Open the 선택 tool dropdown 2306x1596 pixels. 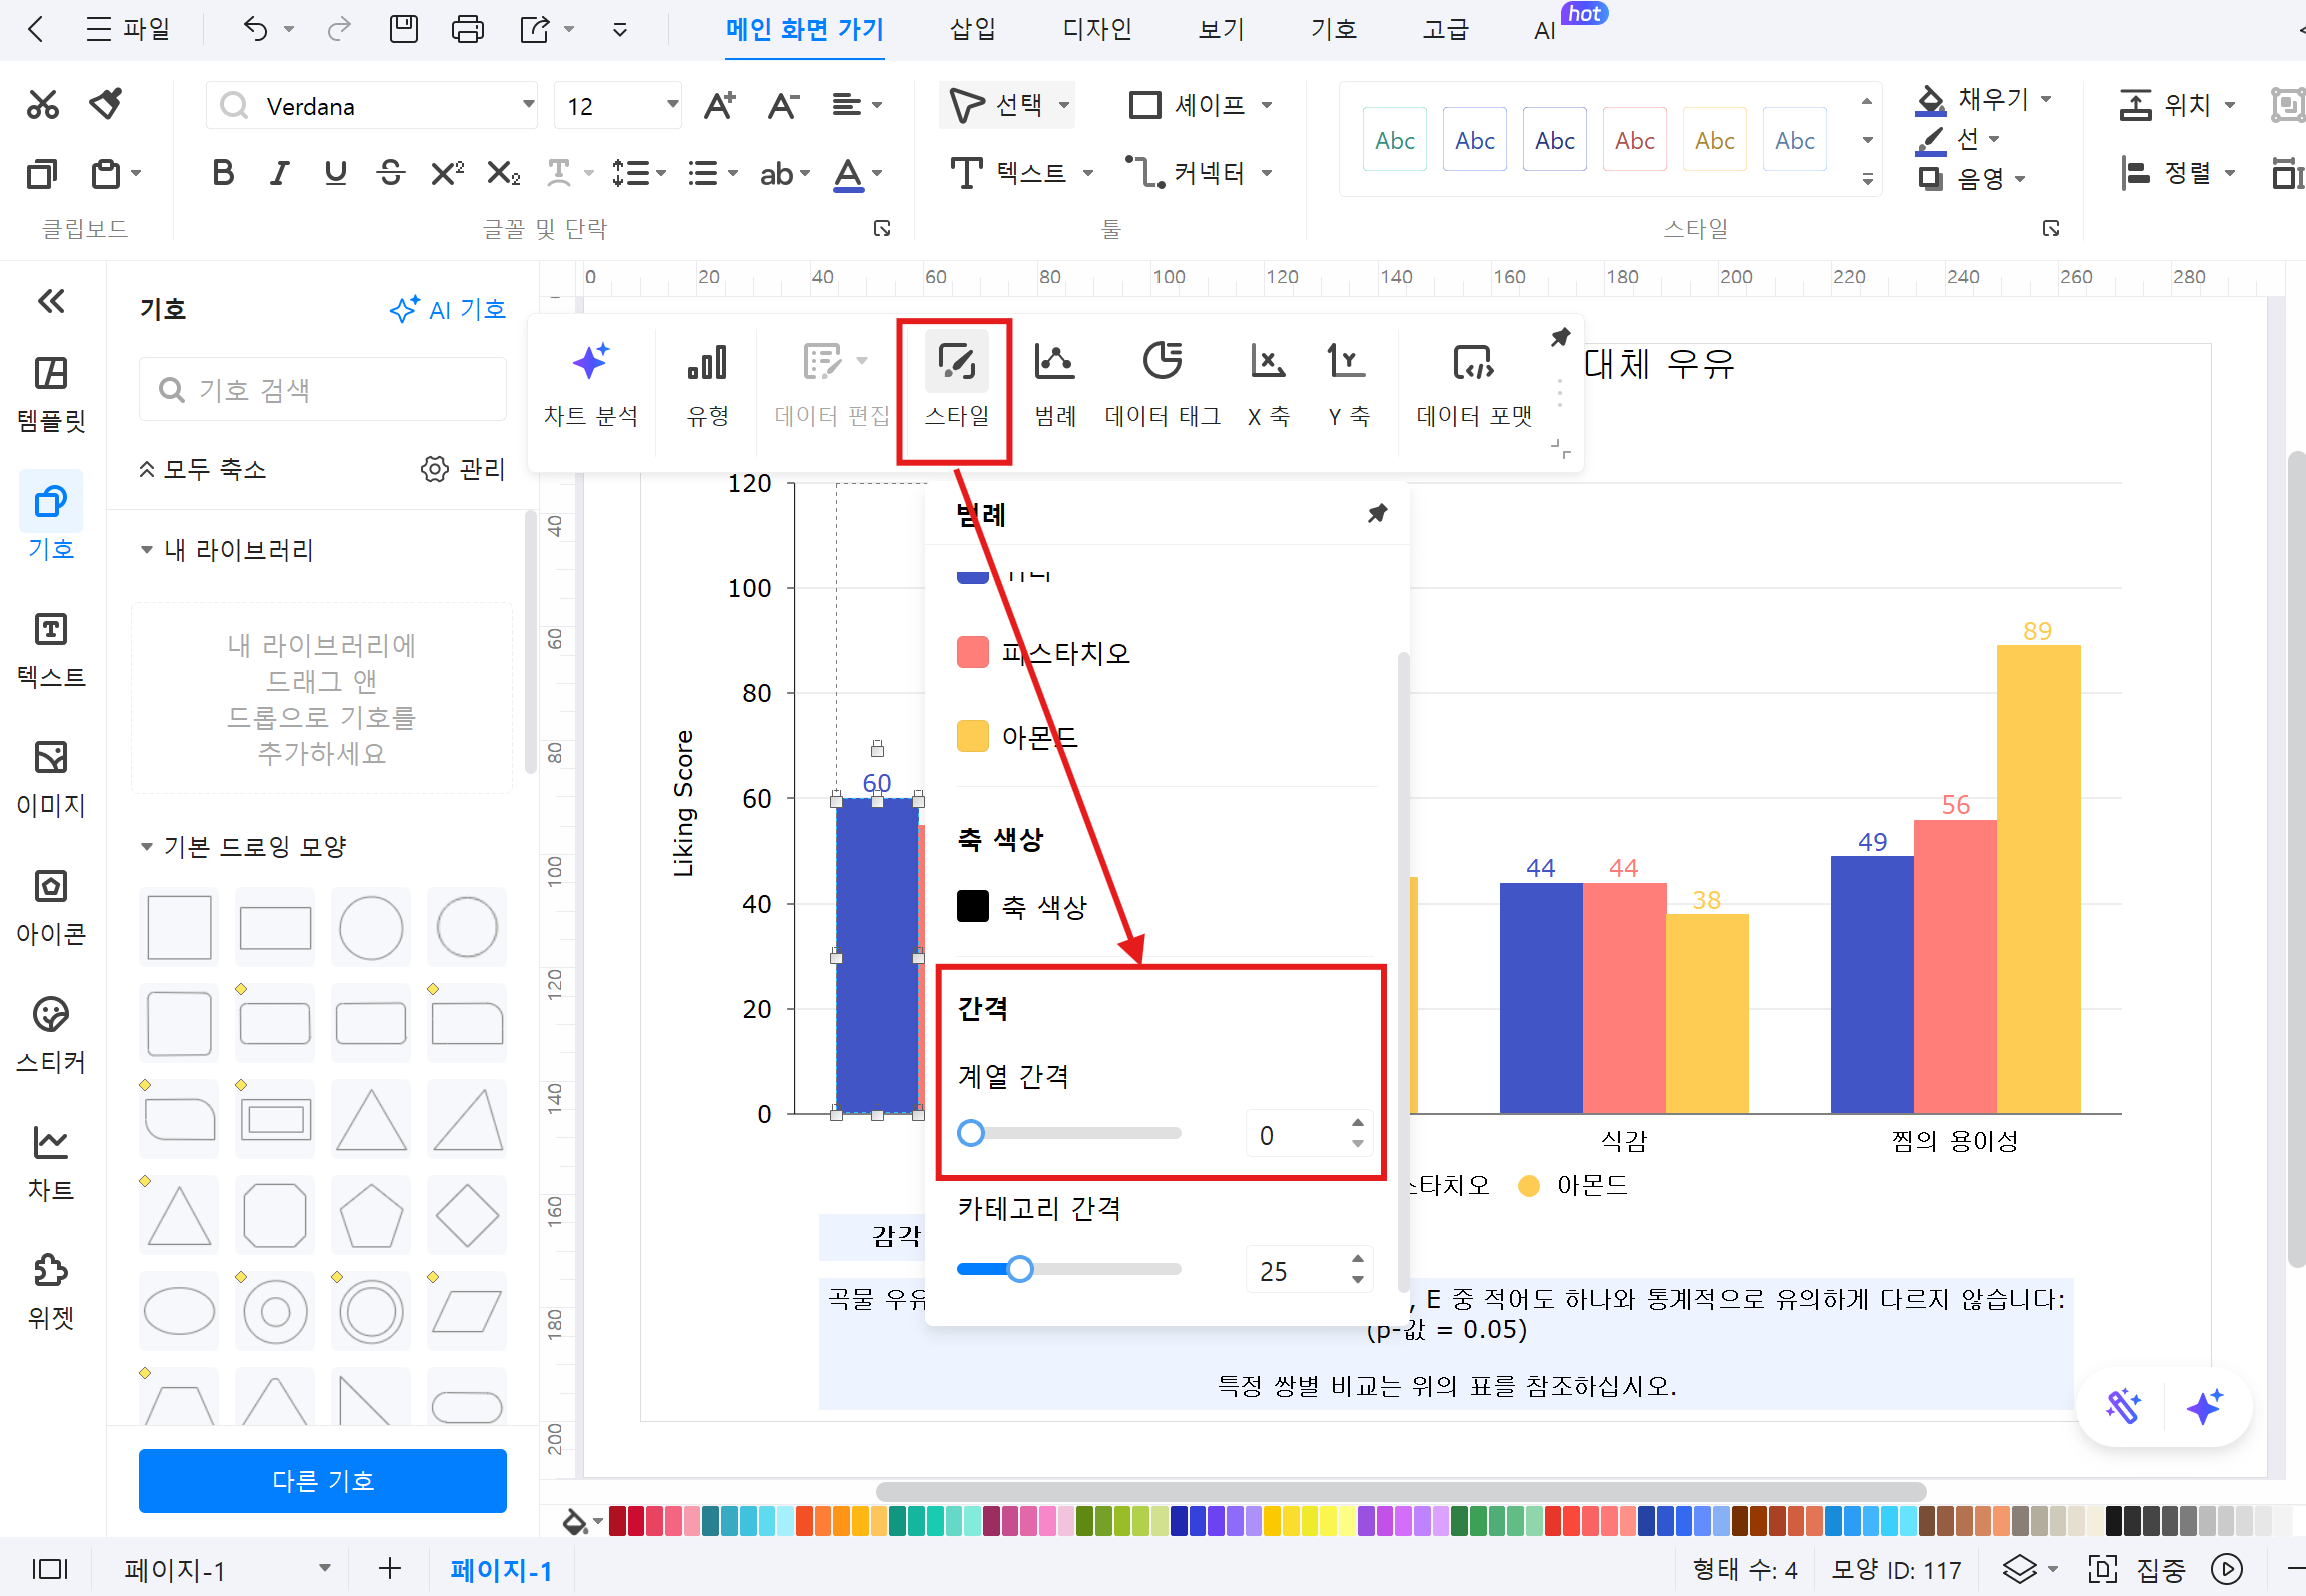[x=1064, y=105]
